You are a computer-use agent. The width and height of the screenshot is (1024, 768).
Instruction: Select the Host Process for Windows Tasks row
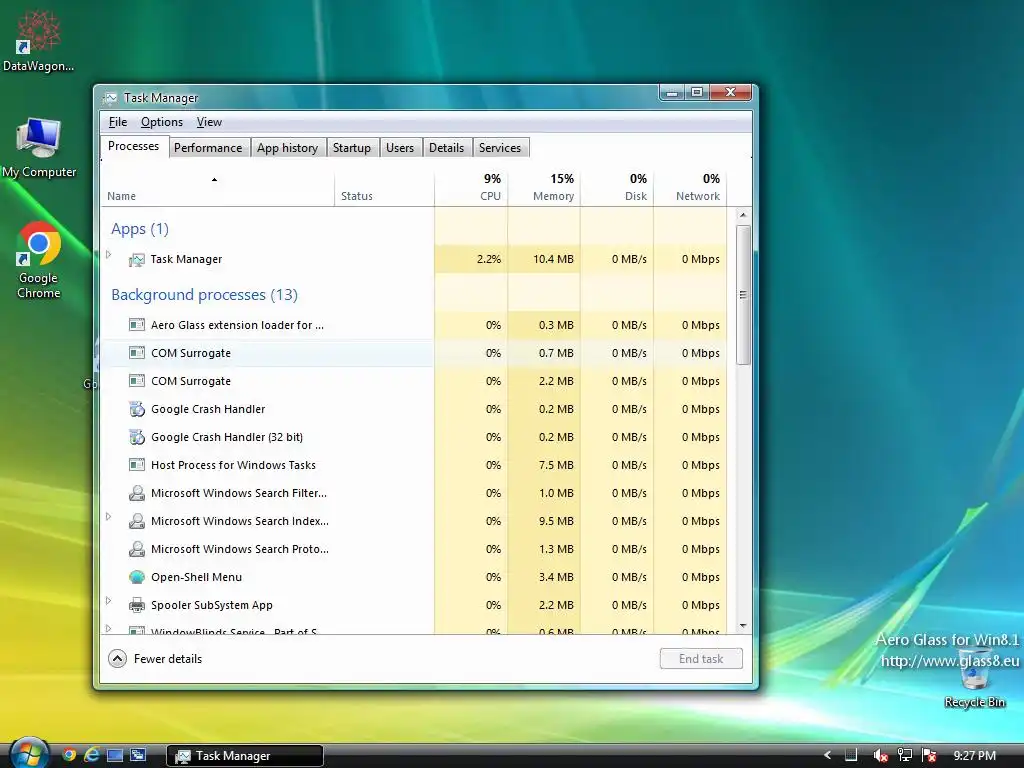pyautogui.click(x=414, y=465)
